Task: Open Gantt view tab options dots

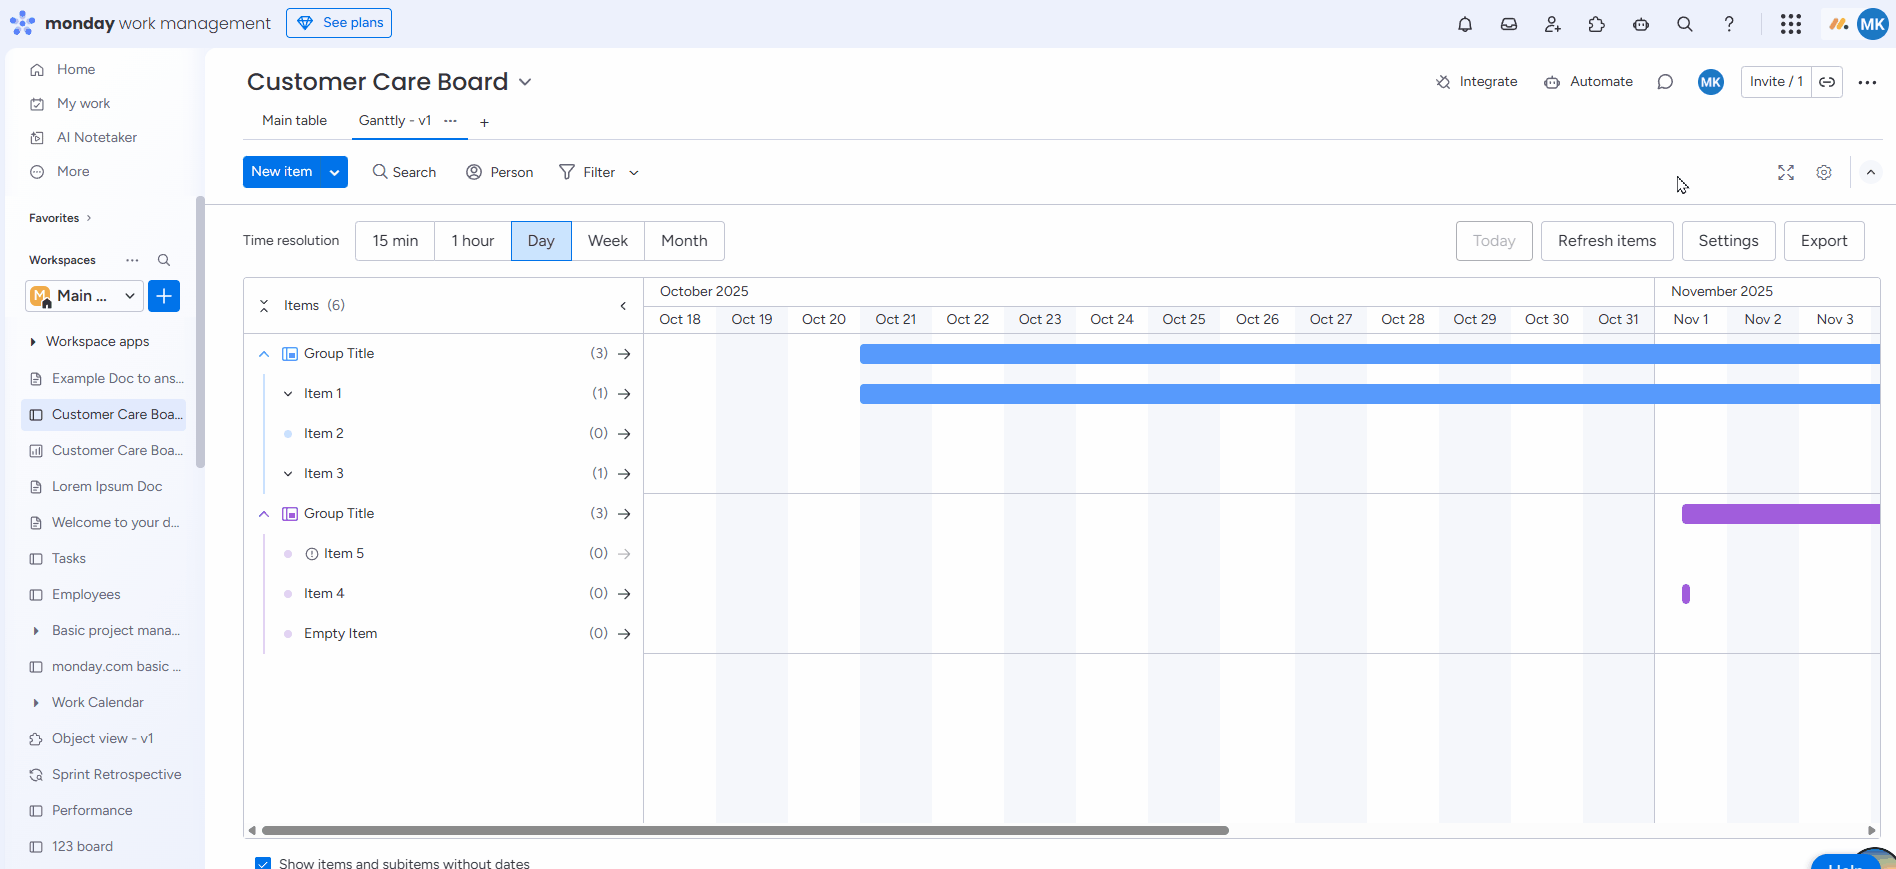Action: pyautogui.click(x=450, y=120)
